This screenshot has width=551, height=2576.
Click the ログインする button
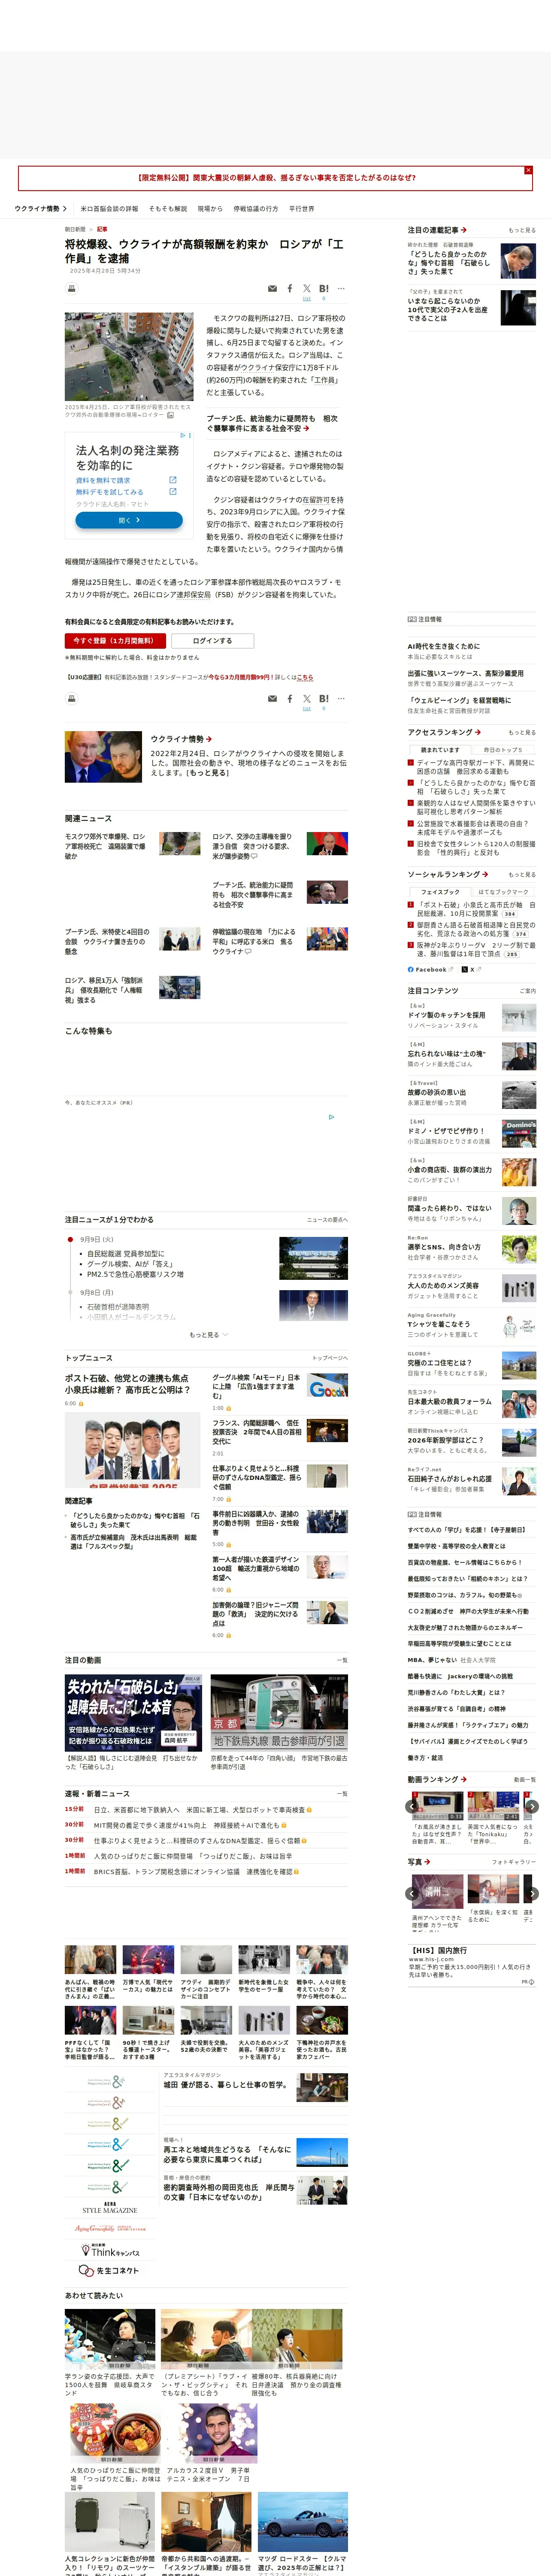click(x=212, y=640)
